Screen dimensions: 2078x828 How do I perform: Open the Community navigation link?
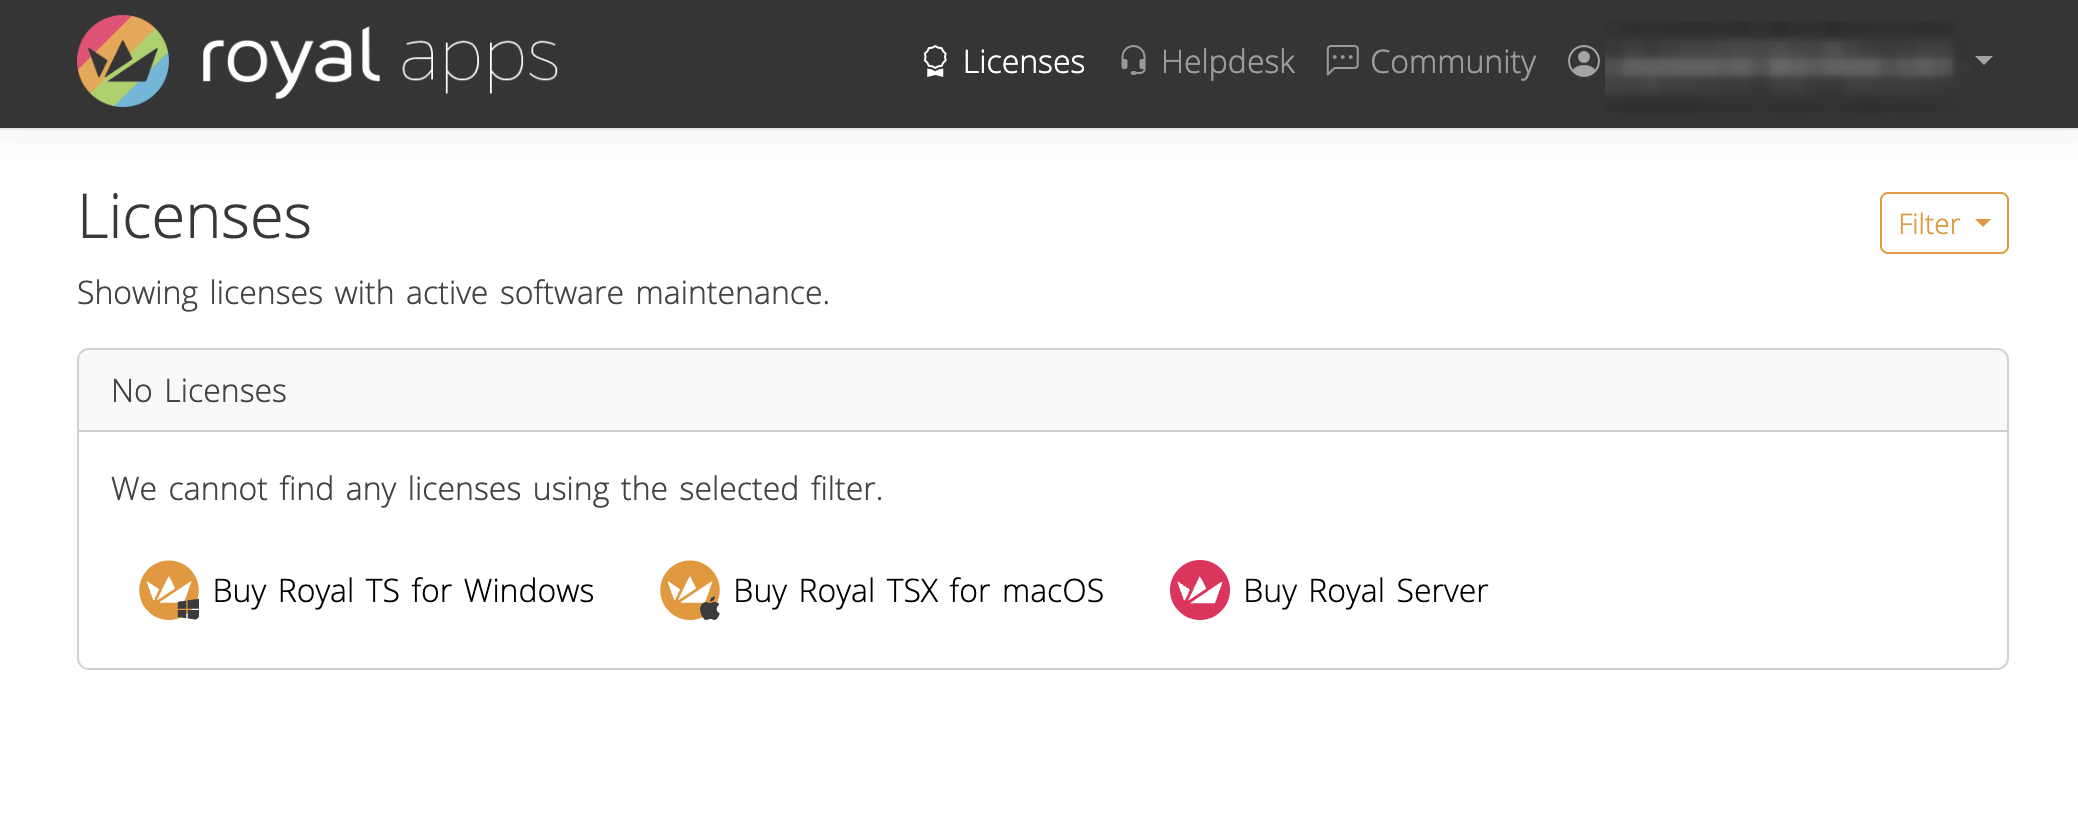1452,62
